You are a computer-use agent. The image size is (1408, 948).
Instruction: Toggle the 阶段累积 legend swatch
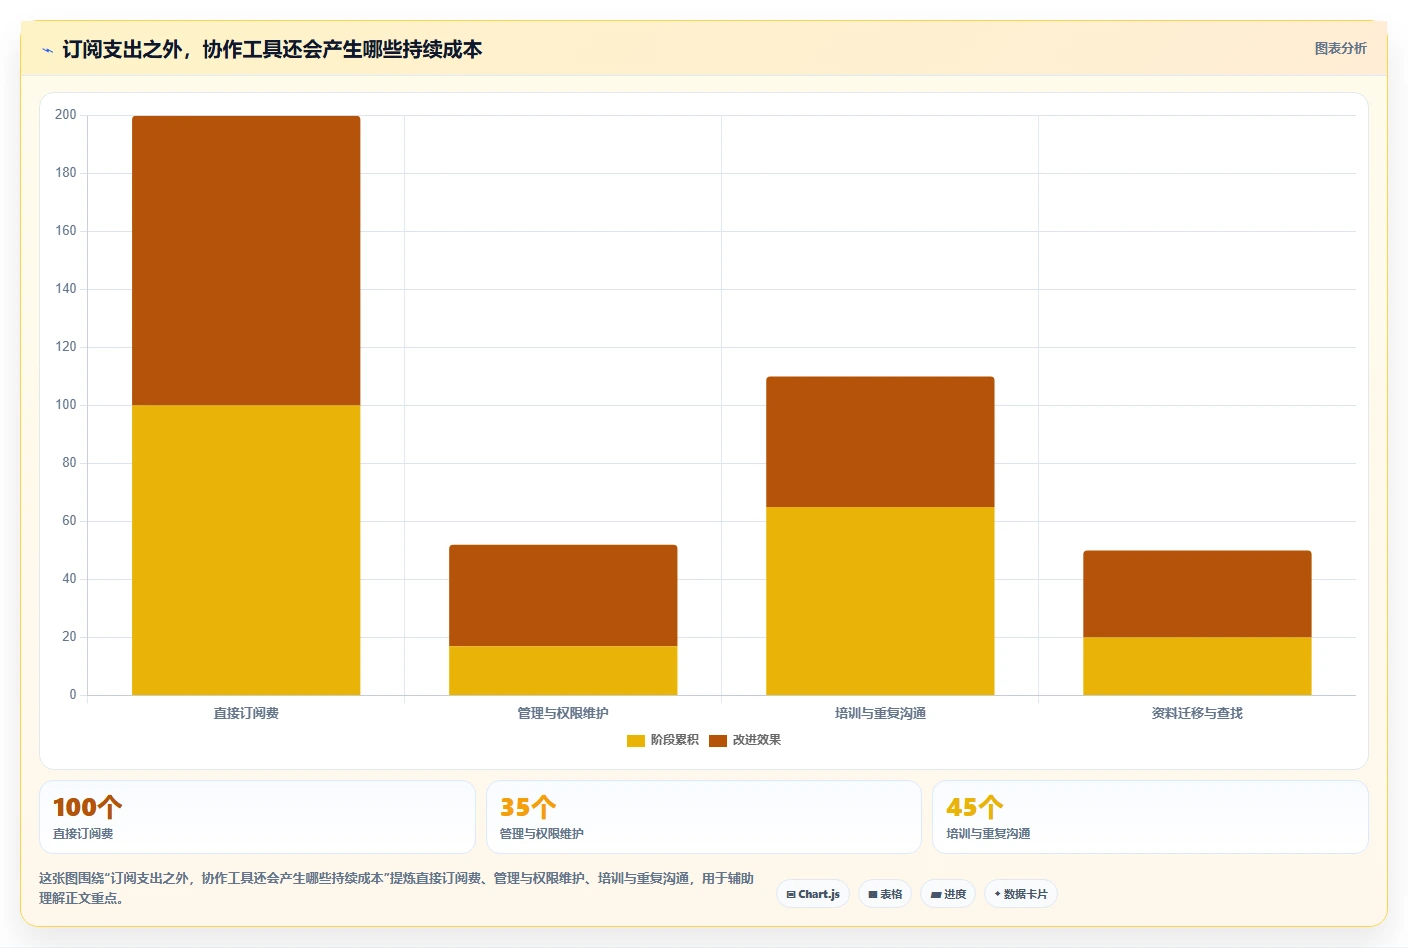(x=636, y=740)
